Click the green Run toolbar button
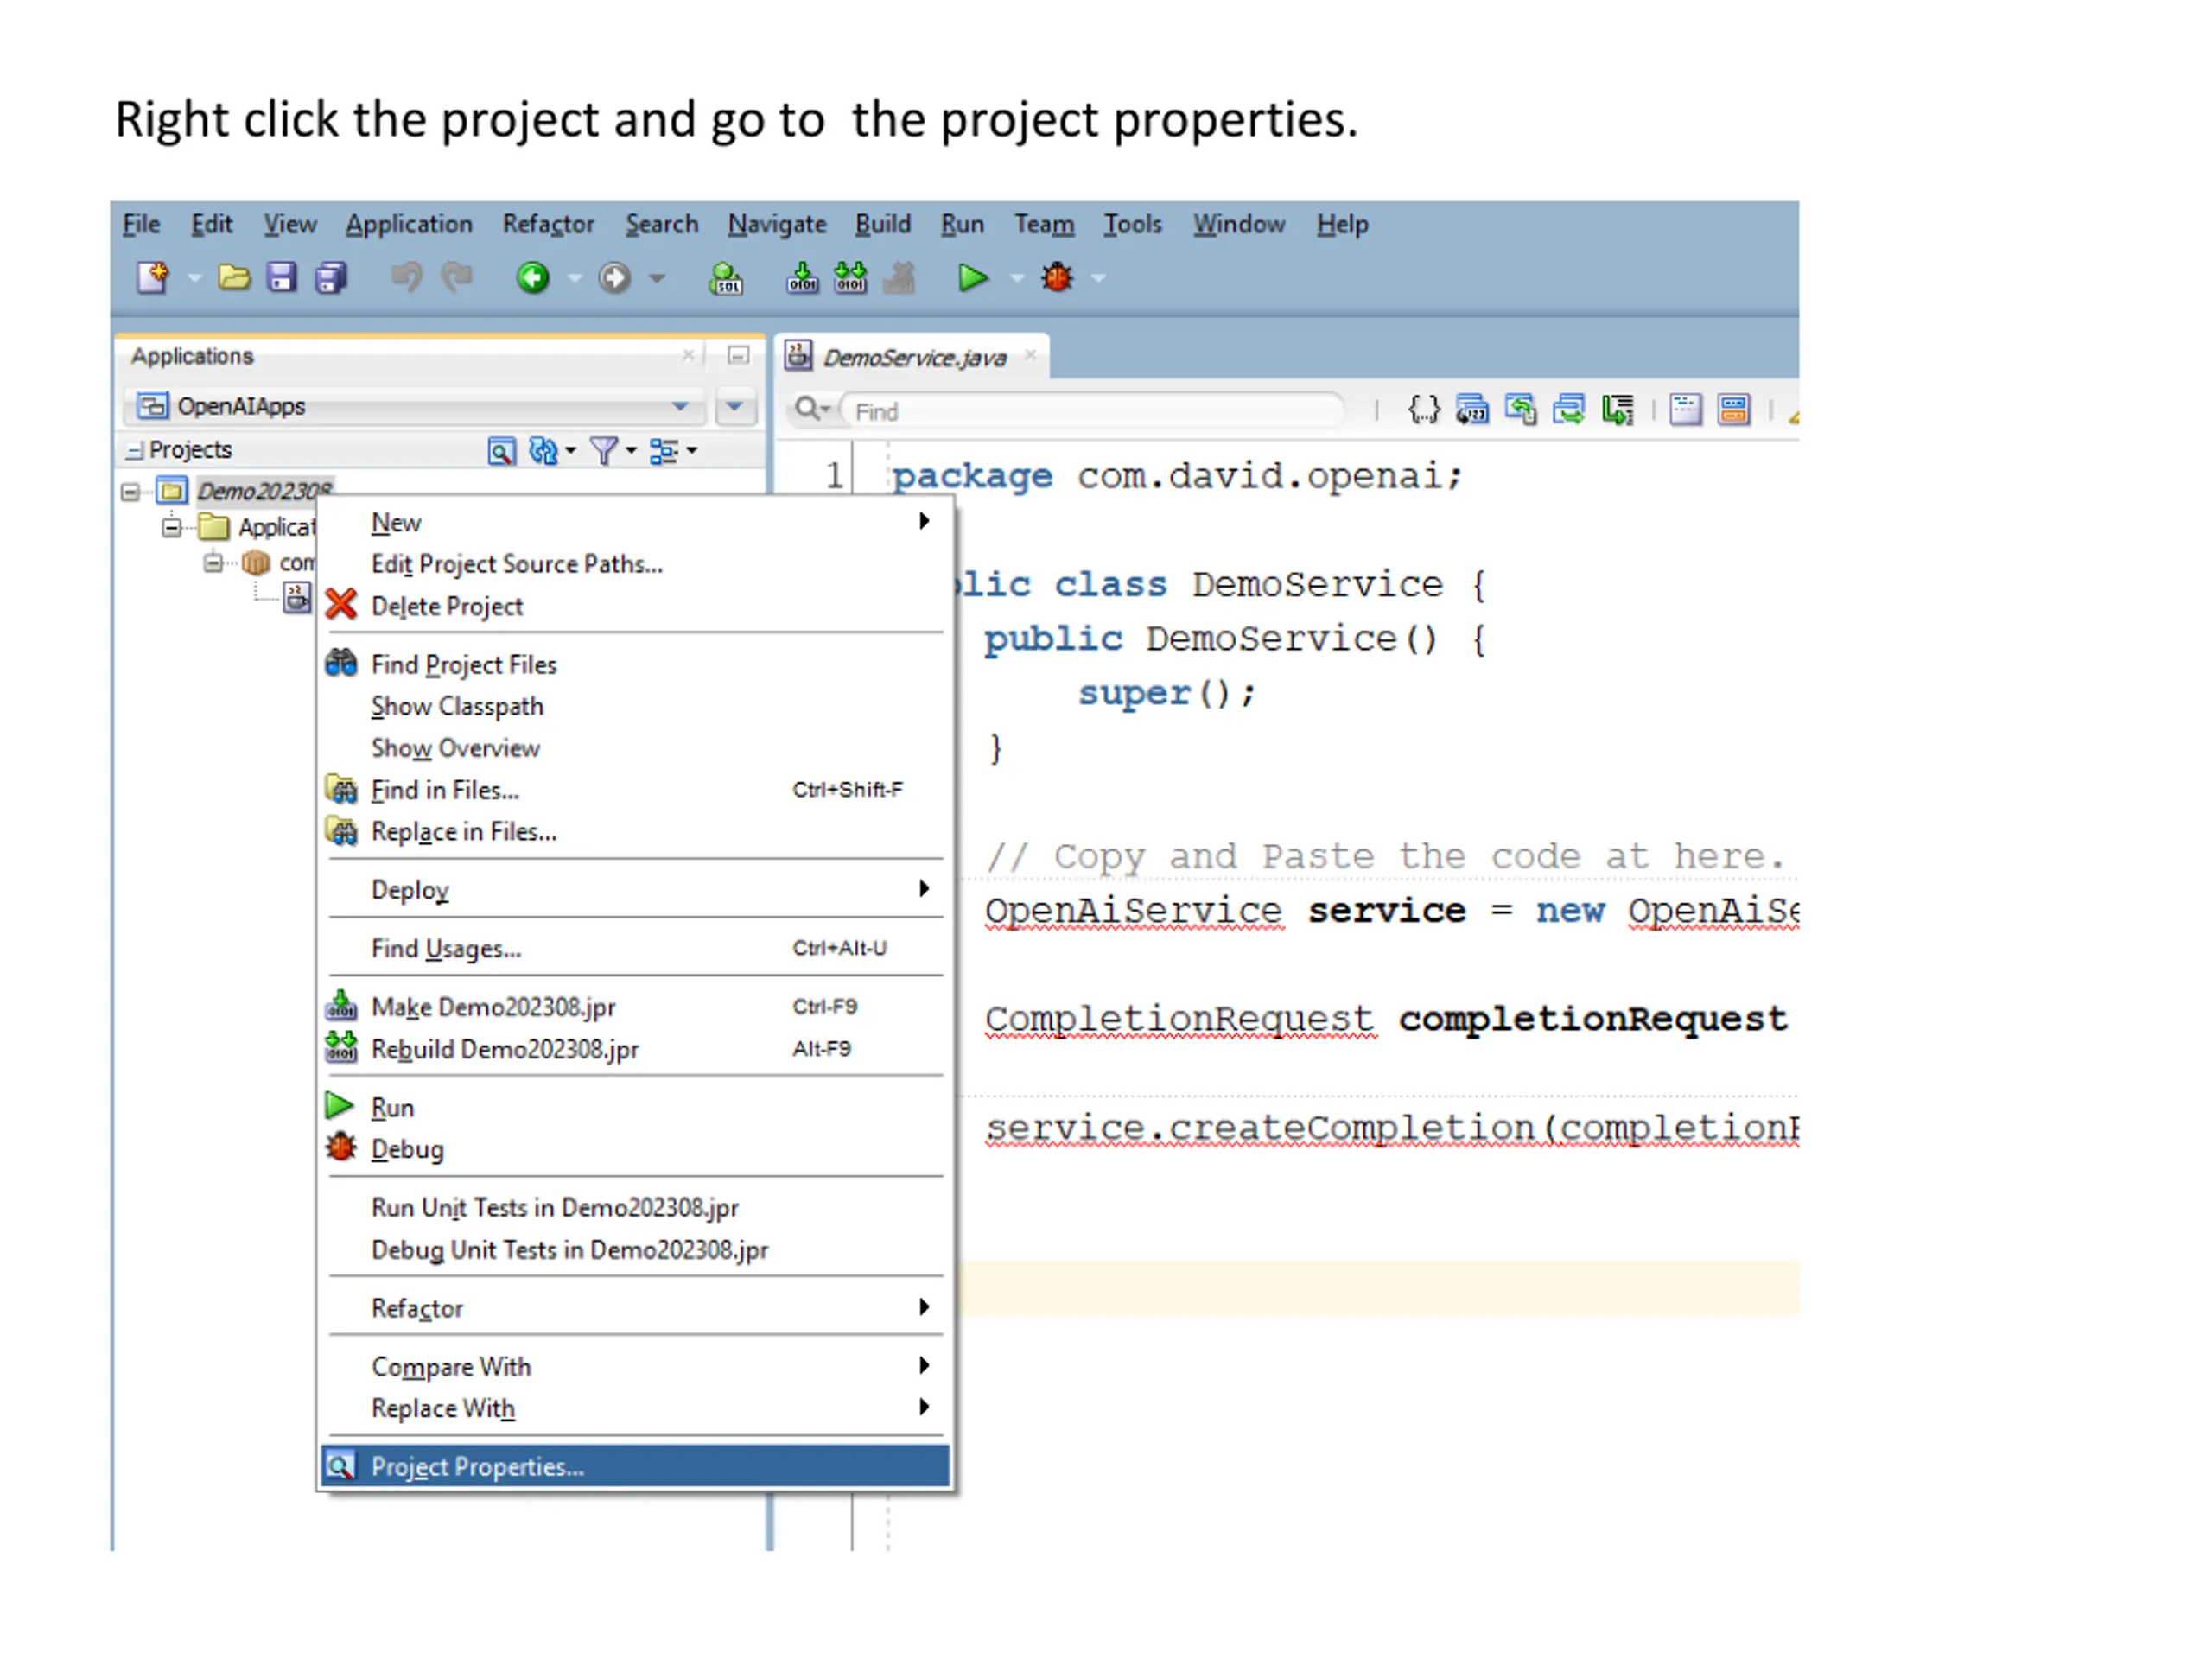Screen dimensions: 2212x1659 (971, 277)
